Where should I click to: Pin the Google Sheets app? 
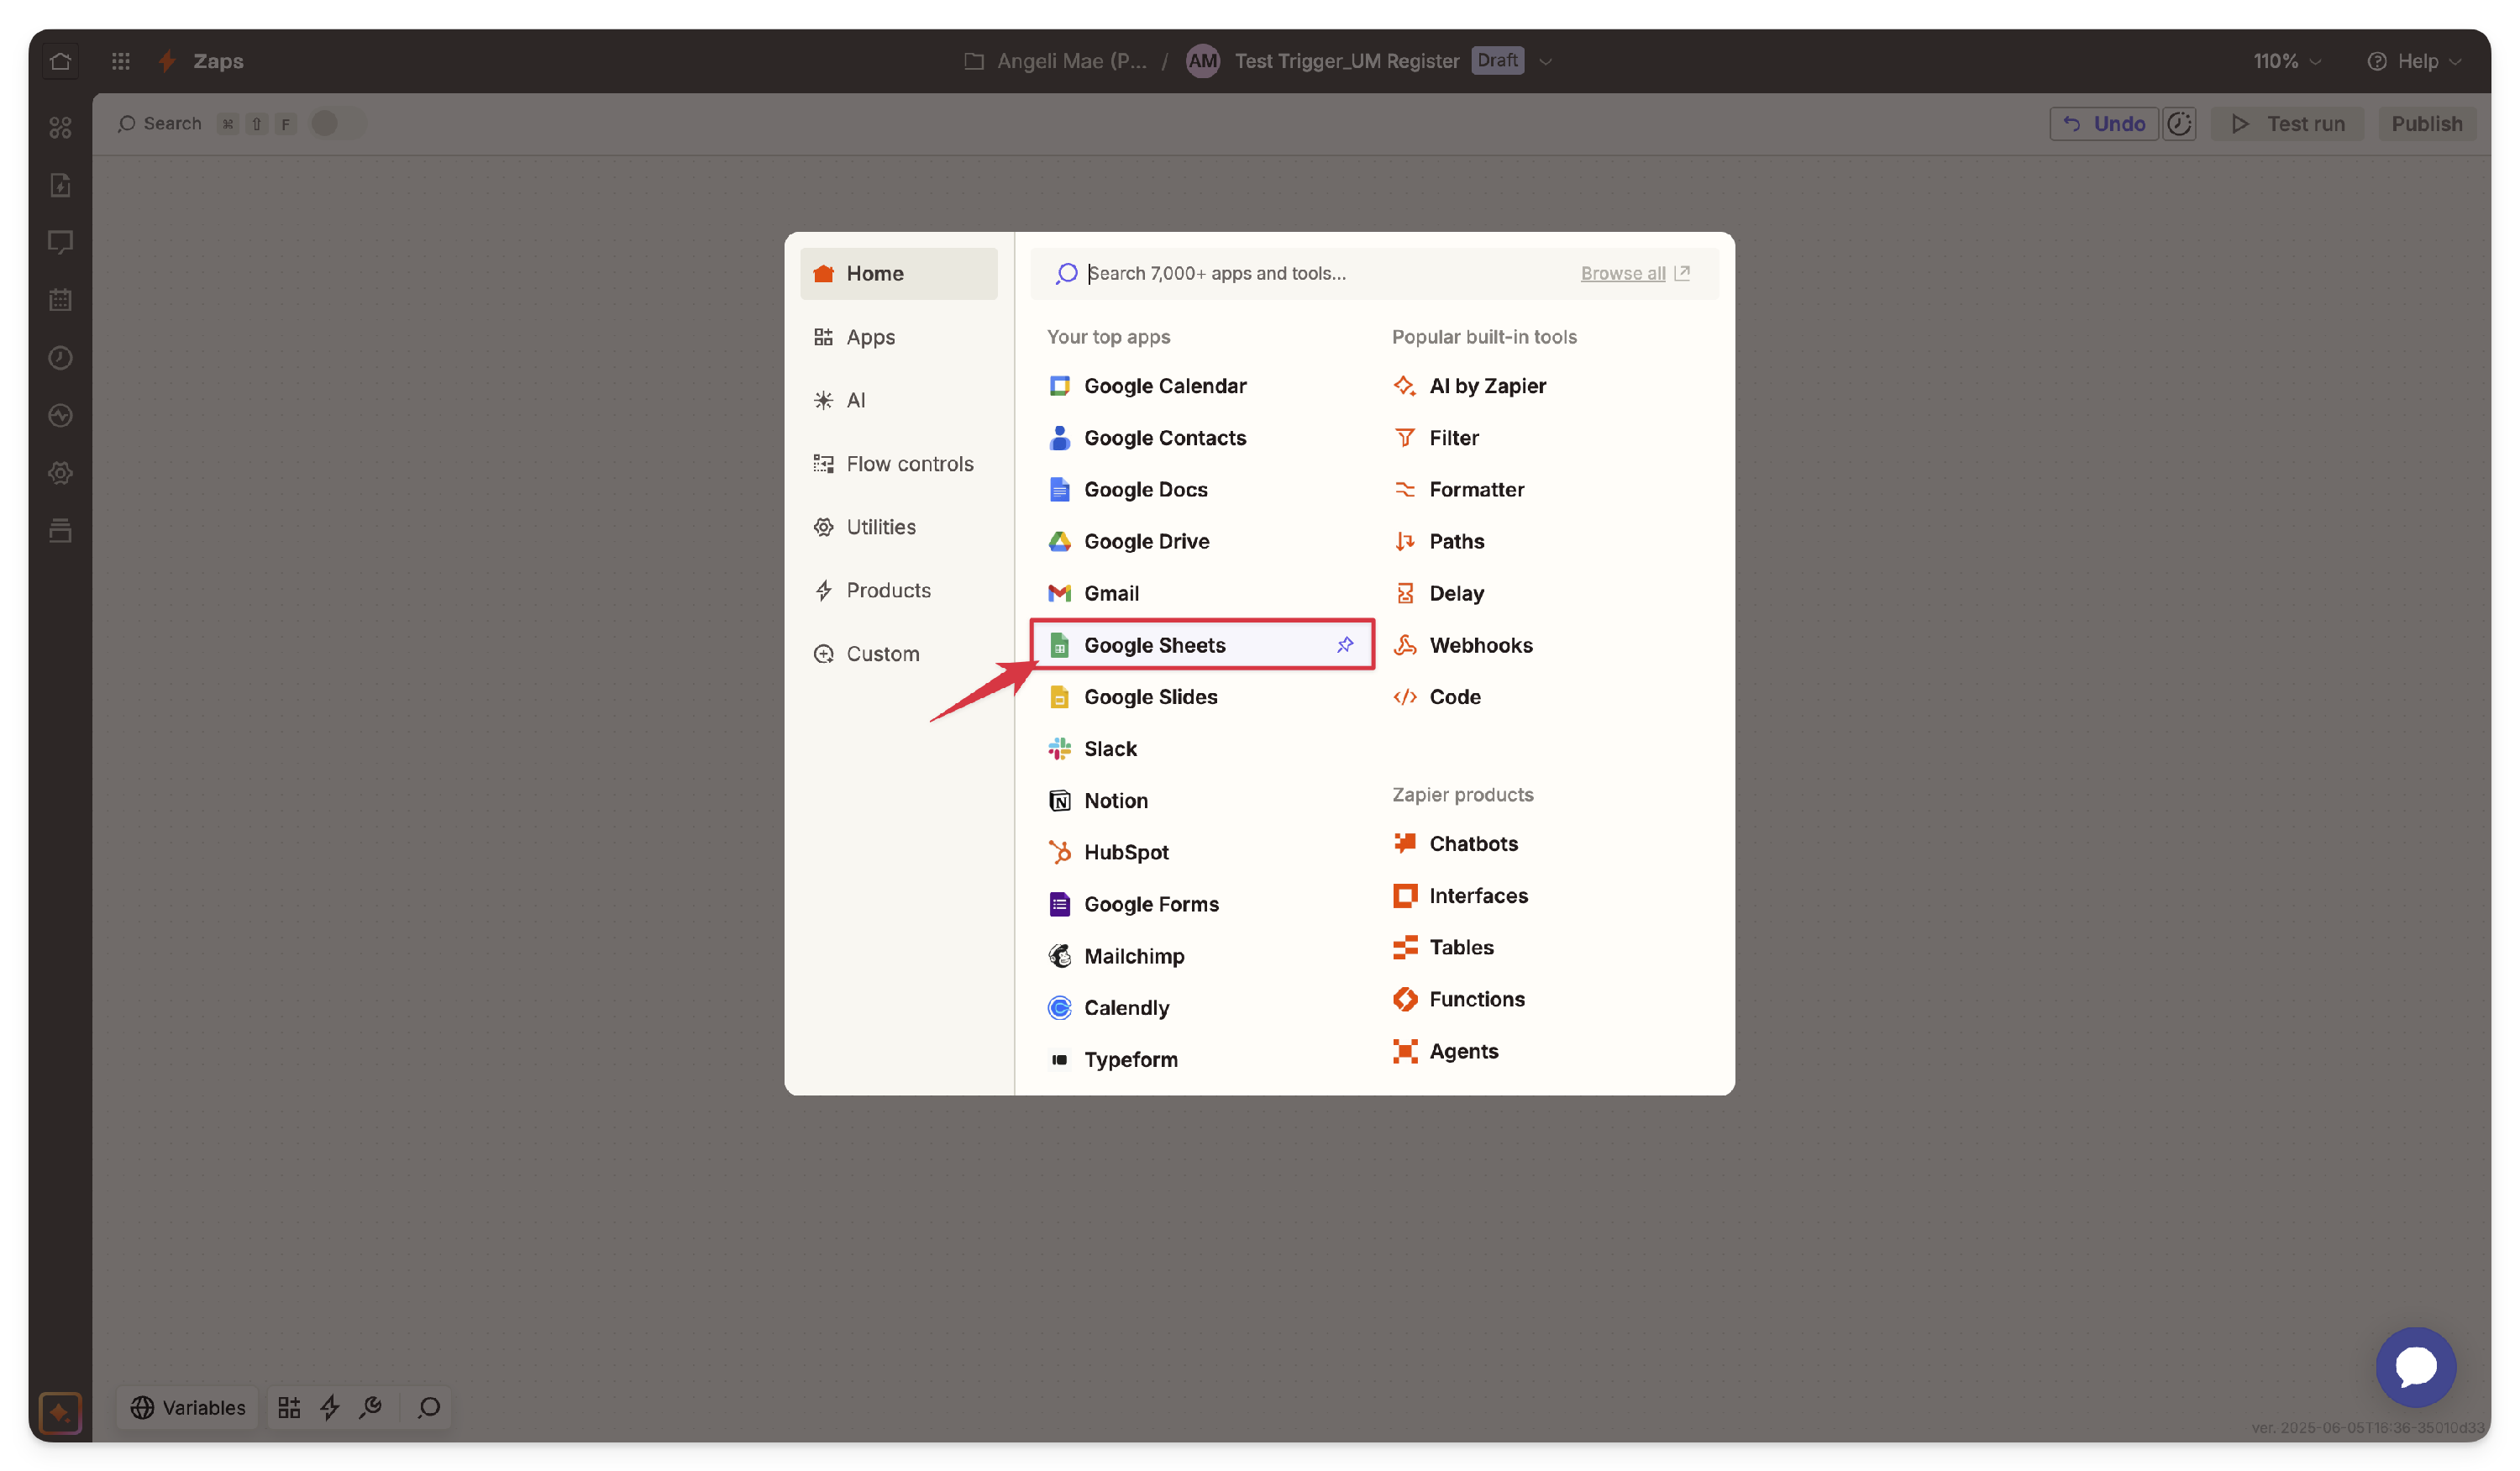tap(1345, 645)
